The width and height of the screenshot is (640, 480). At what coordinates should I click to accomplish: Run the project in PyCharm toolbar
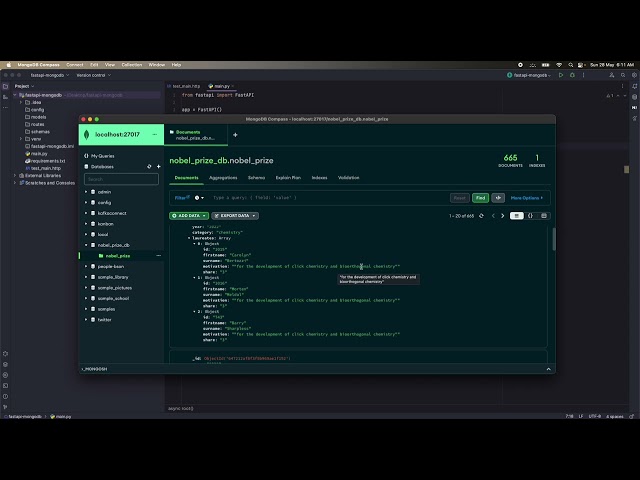[561, 75]
